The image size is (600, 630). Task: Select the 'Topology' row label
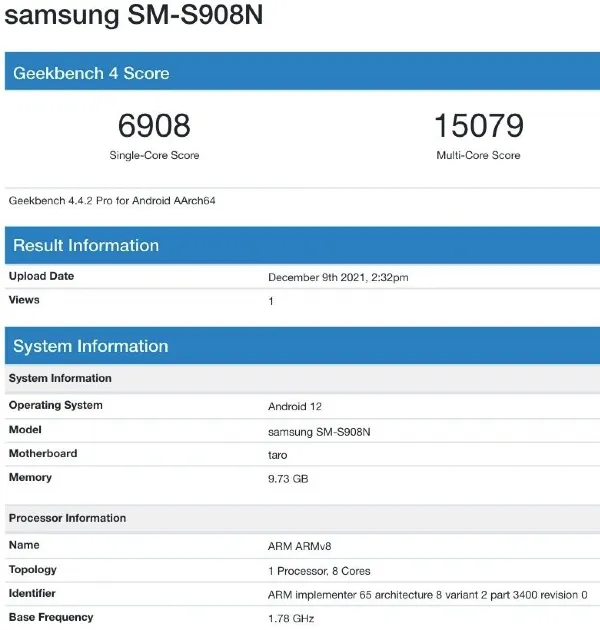pos(33,570)
